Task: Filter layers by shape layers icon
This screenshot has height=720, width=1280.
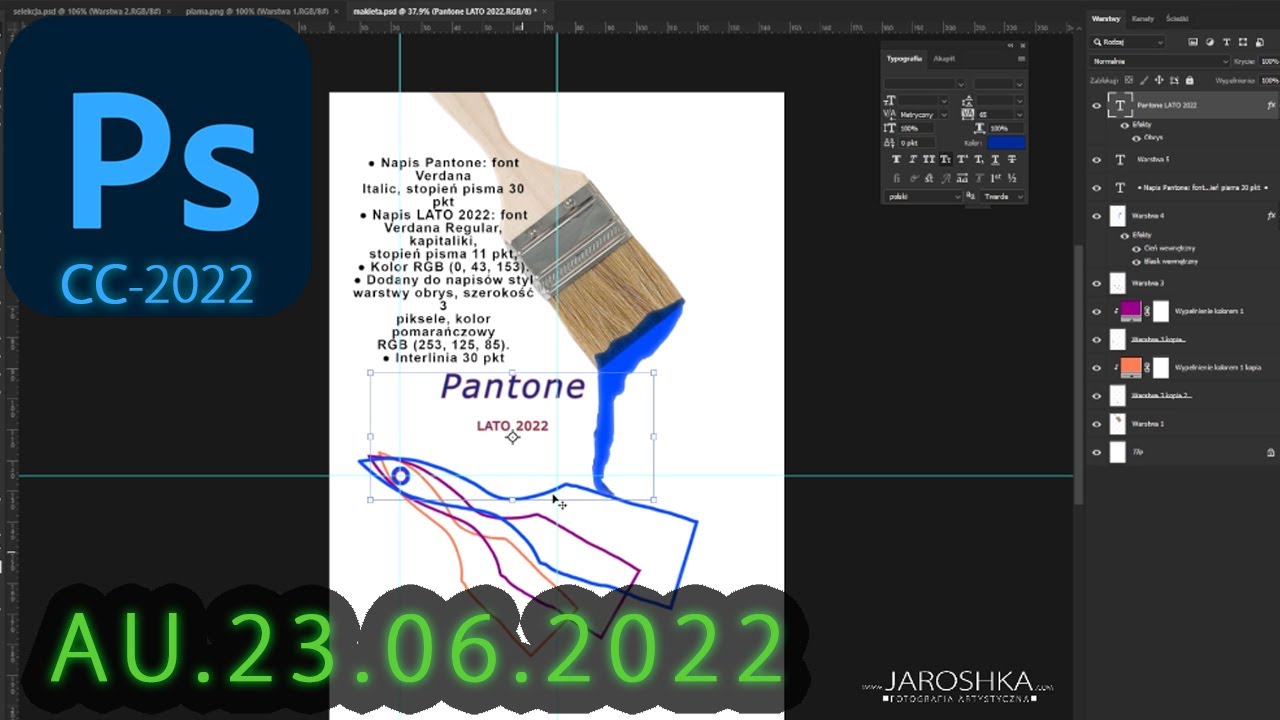Action: (1242, 42)
